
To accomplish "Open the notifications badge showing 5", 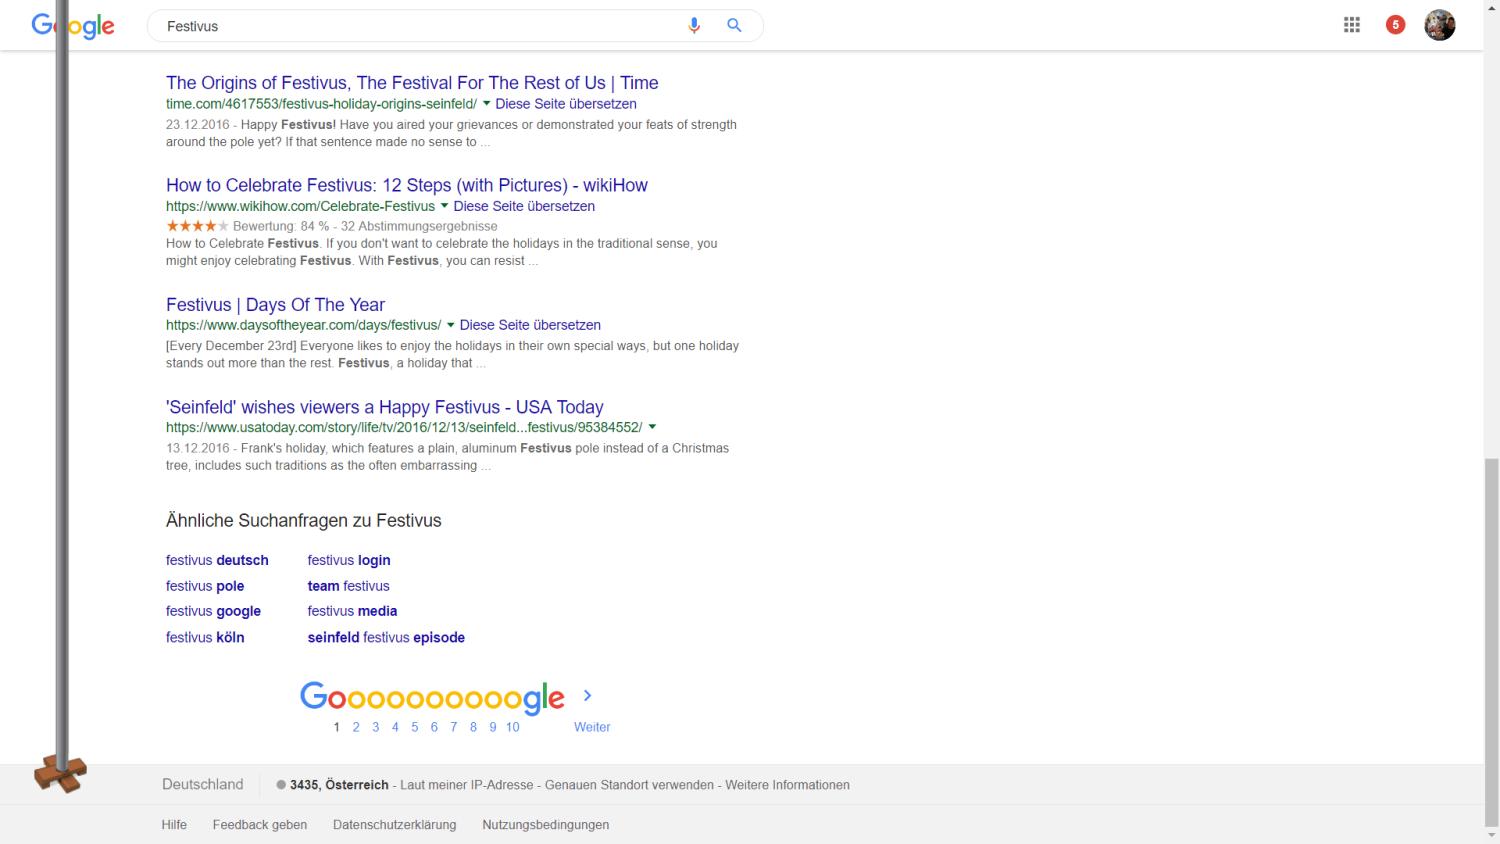I will tap(1395, 25).
